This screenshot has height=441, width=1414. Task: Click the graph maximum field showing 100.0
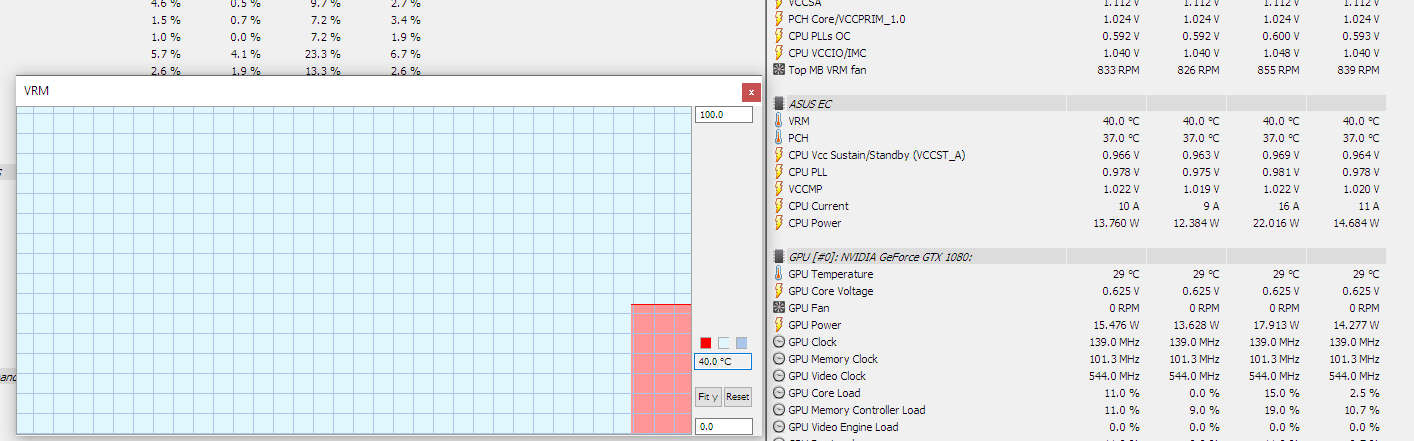point(723,115)
